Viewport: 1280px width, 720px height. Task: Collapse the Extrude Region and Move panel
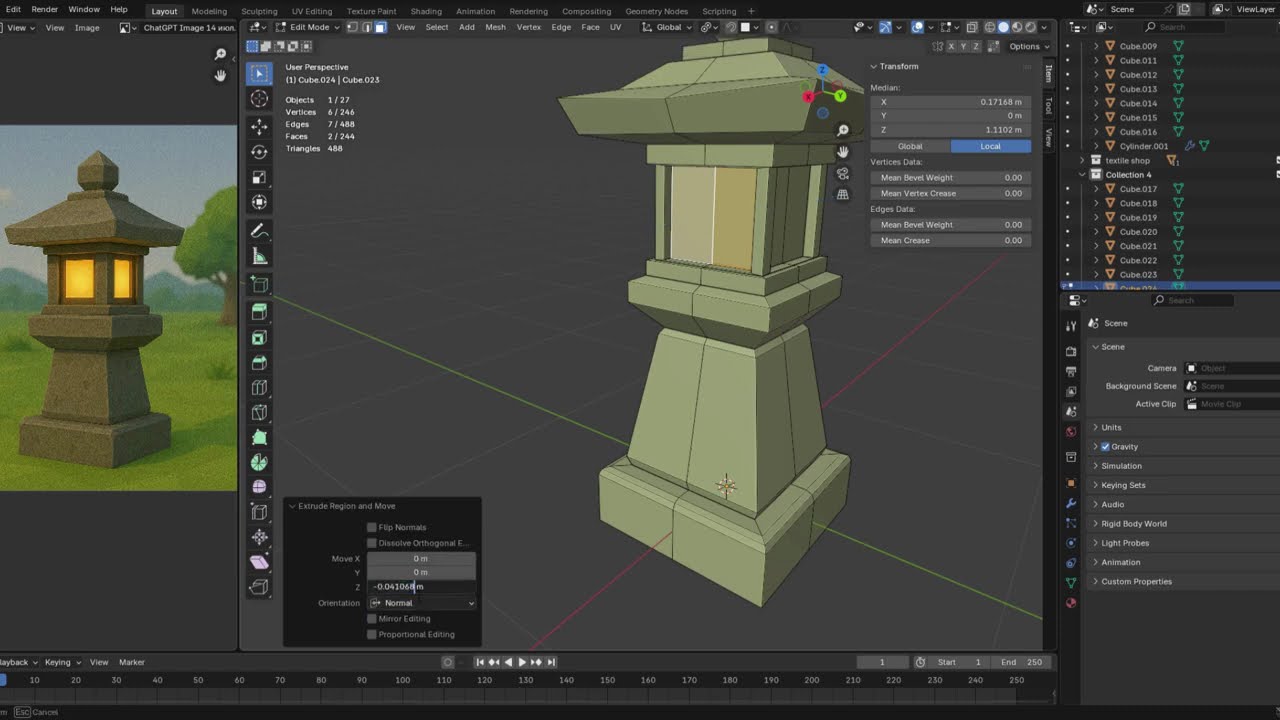click(x=292, y=506)
